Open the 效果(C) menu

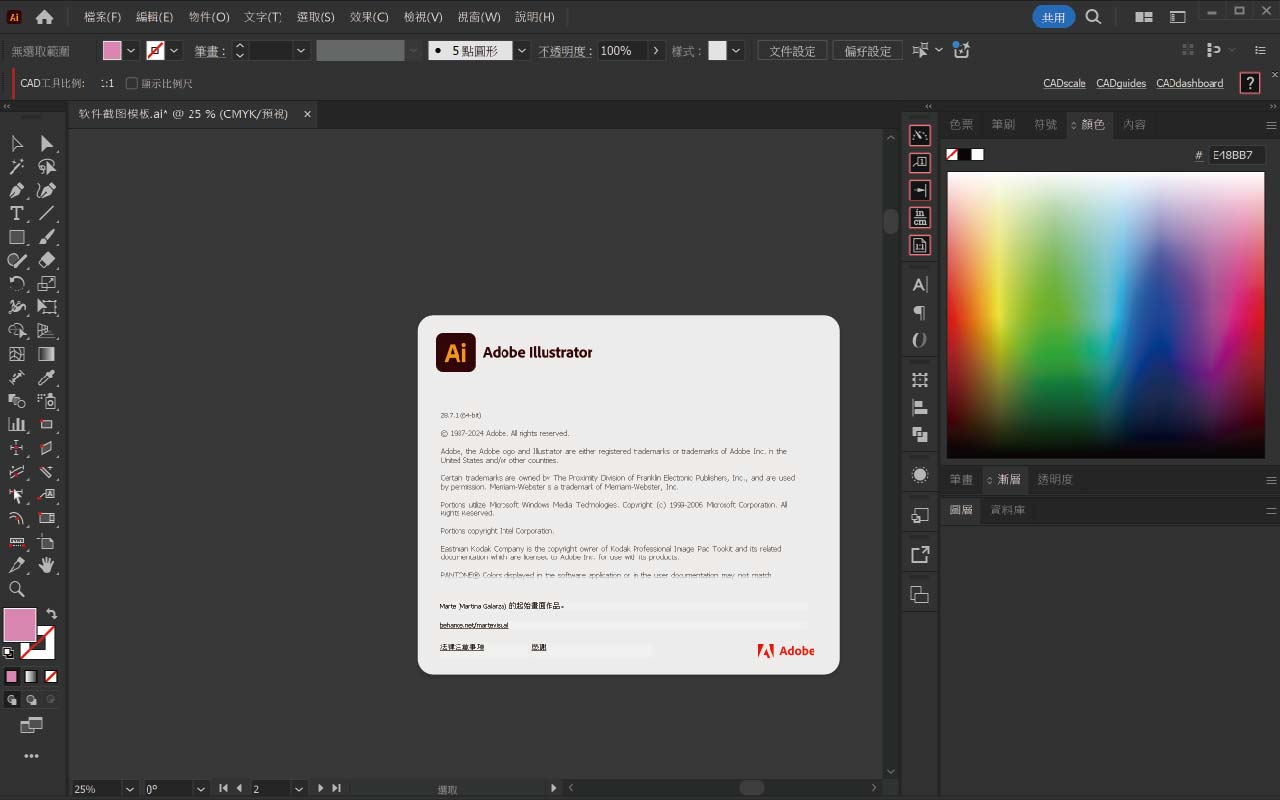[369, 17]
